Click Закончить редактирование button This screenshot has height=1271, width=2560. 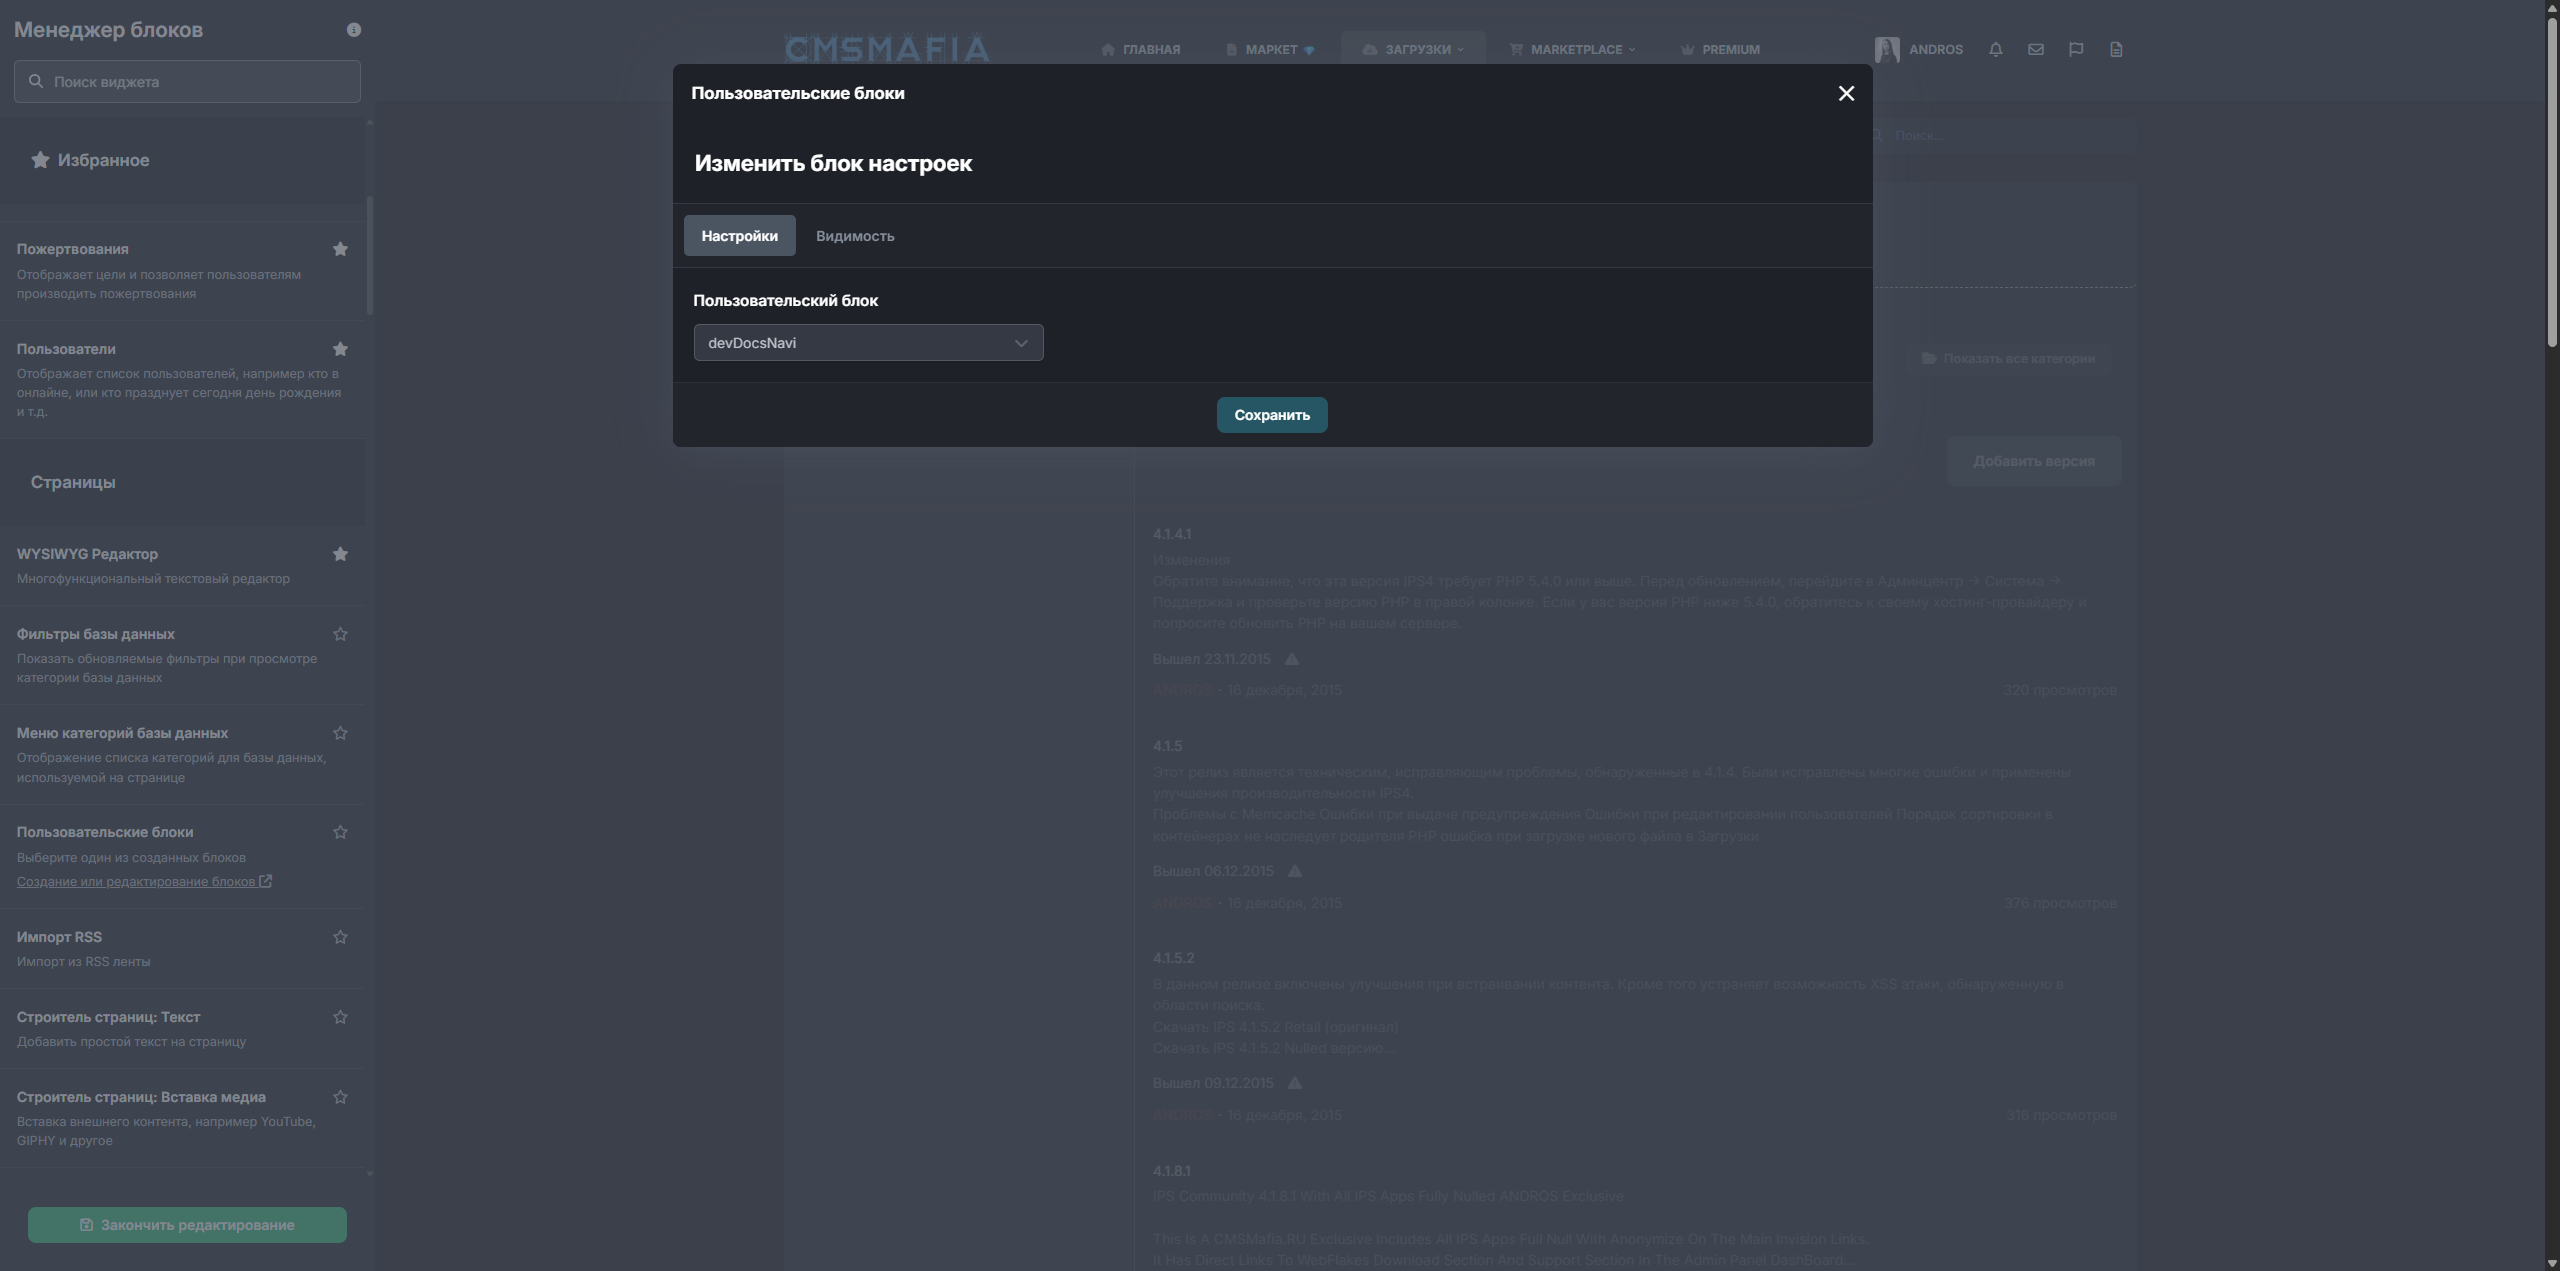pos(187,1225)
